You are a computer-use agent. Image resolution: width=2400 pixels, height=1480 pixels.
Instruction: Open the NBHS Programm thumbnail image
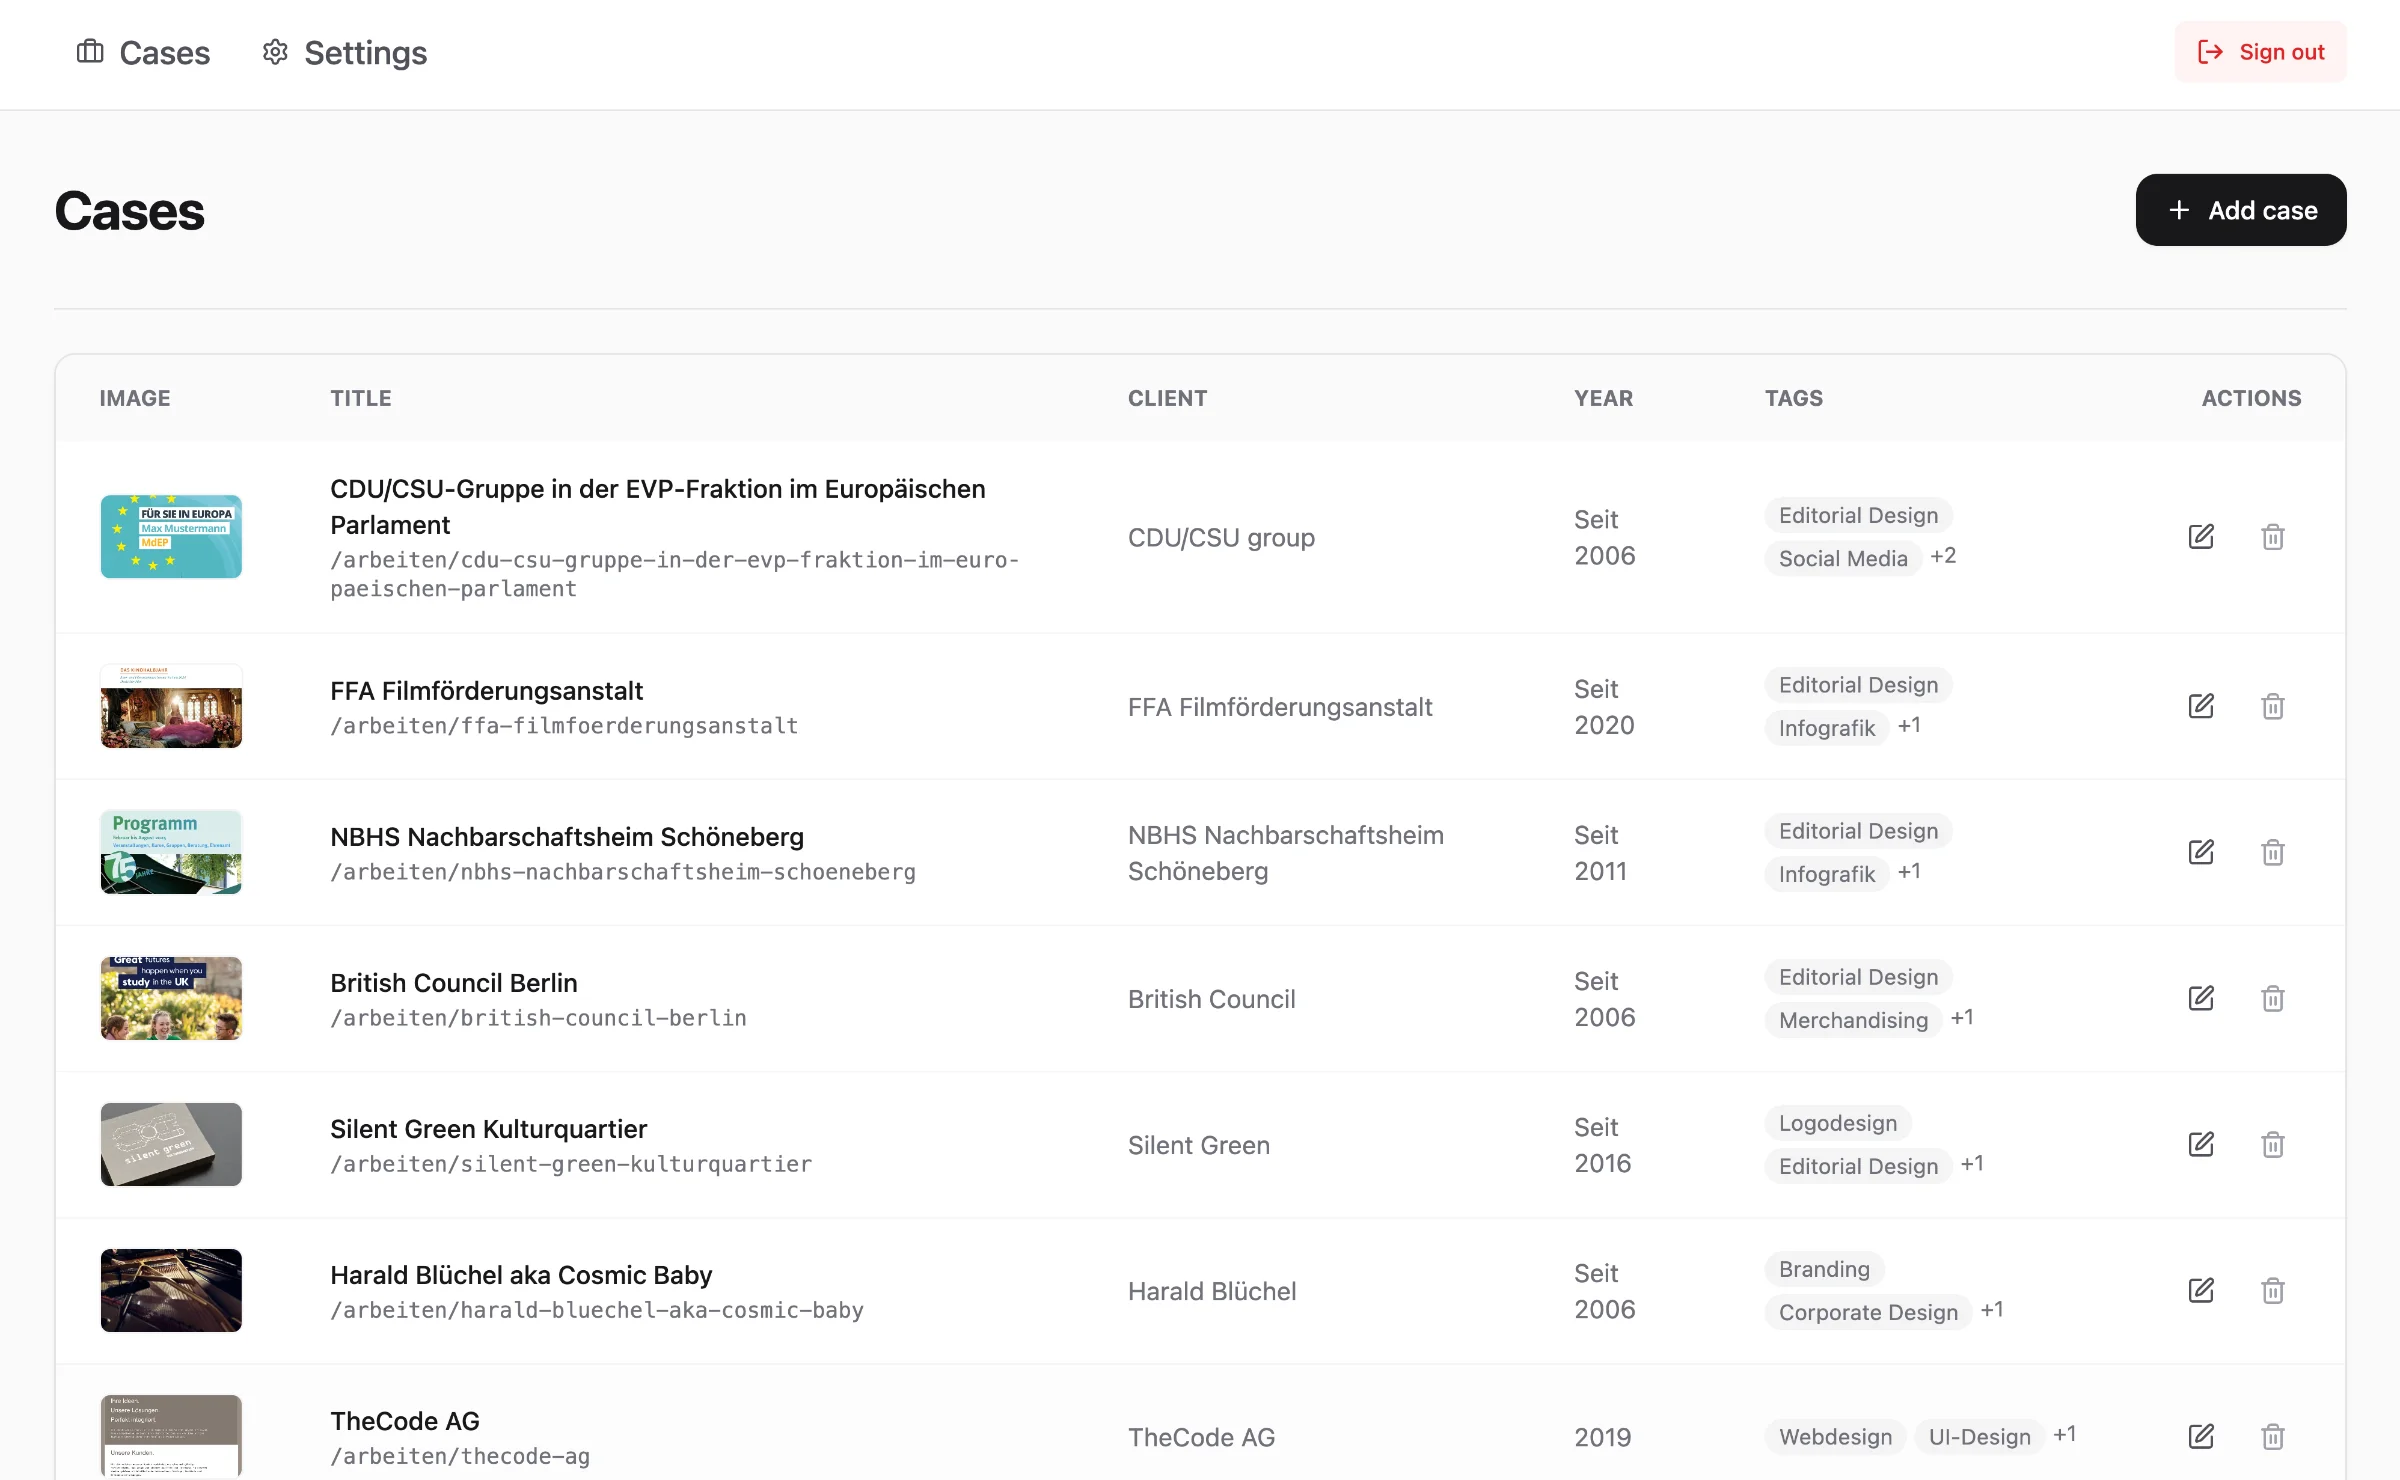(171, 852)
